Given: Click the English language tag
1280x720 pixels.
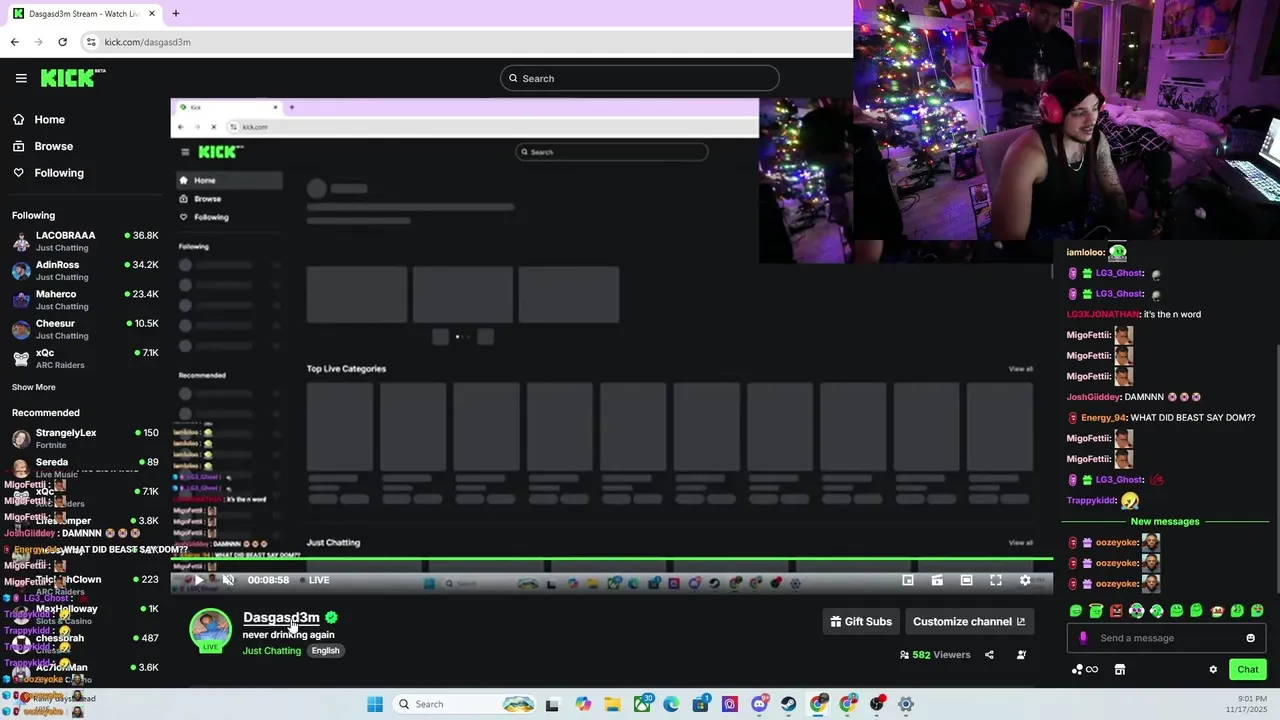Looking at the screenshot, I should [x=325, y=651].
